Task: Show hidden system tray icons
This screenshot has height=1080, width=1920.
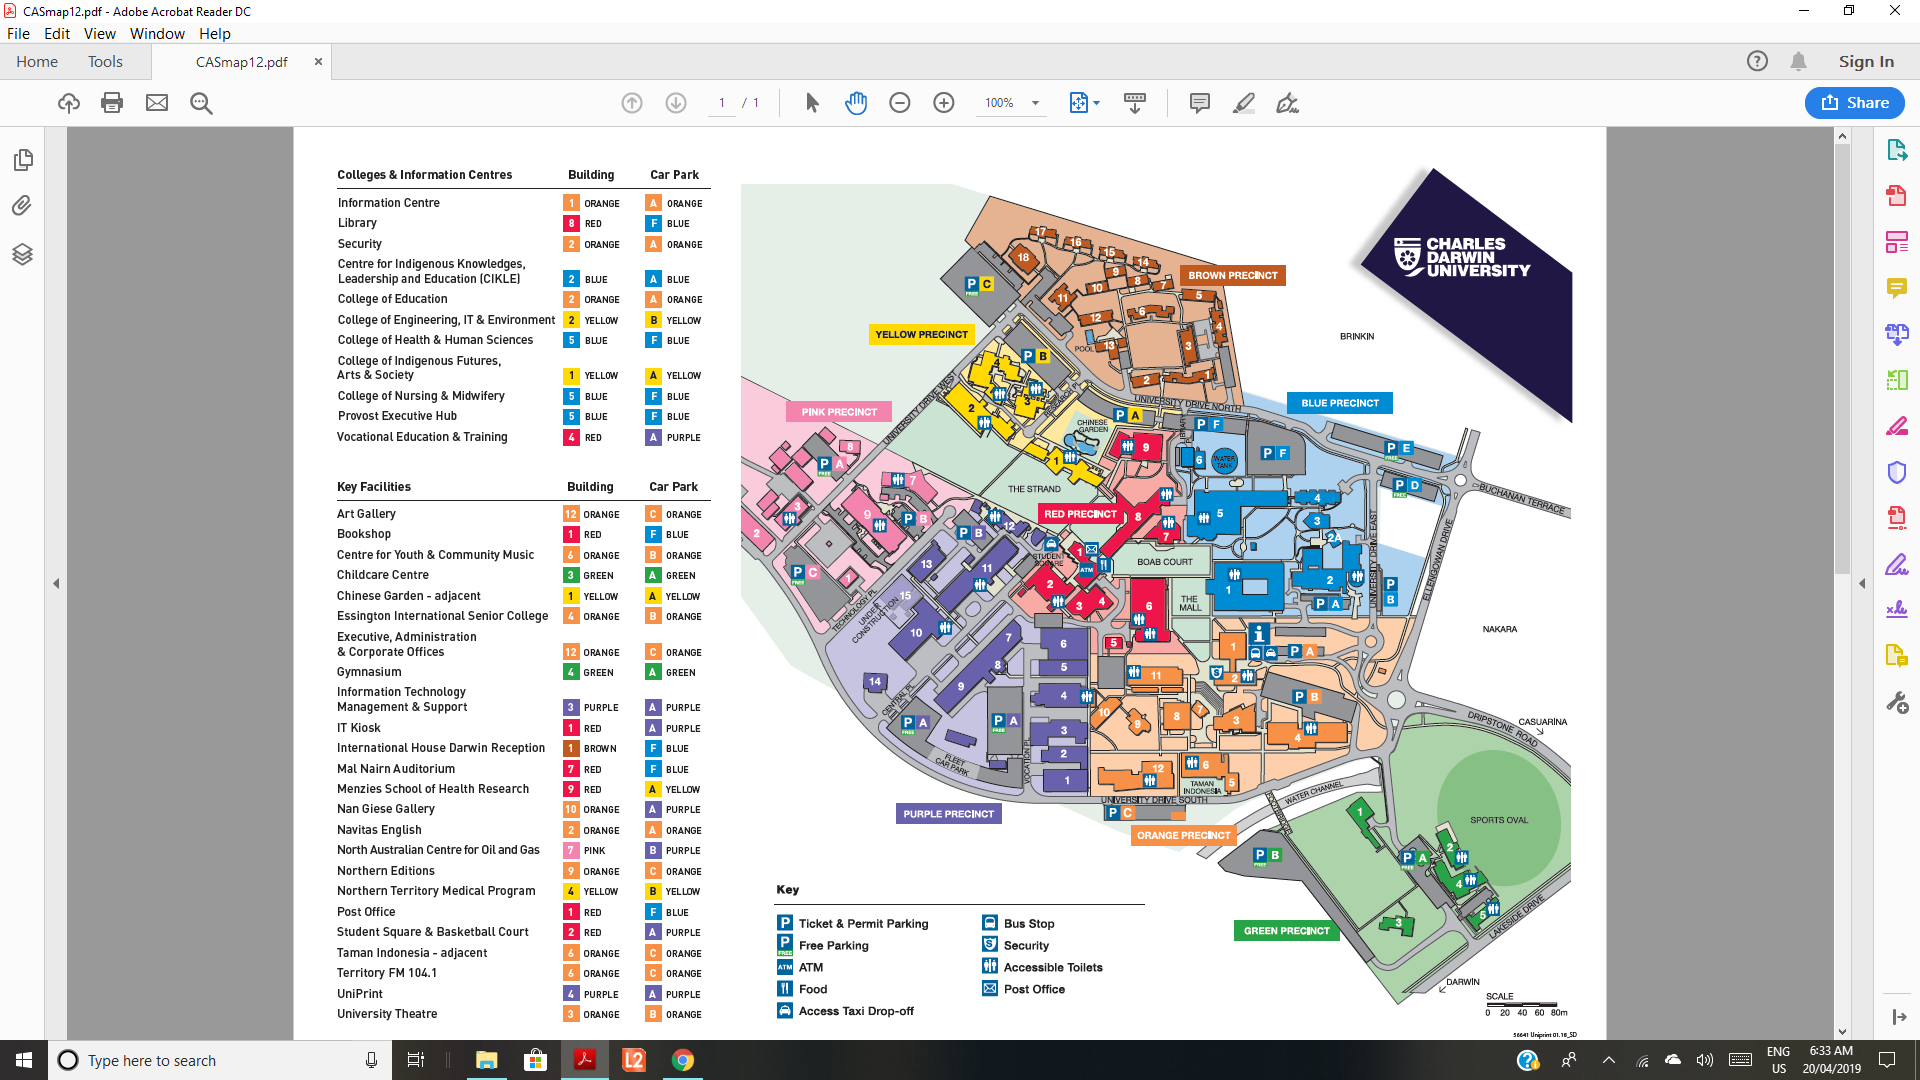Action: (x=1609, y=1060)
